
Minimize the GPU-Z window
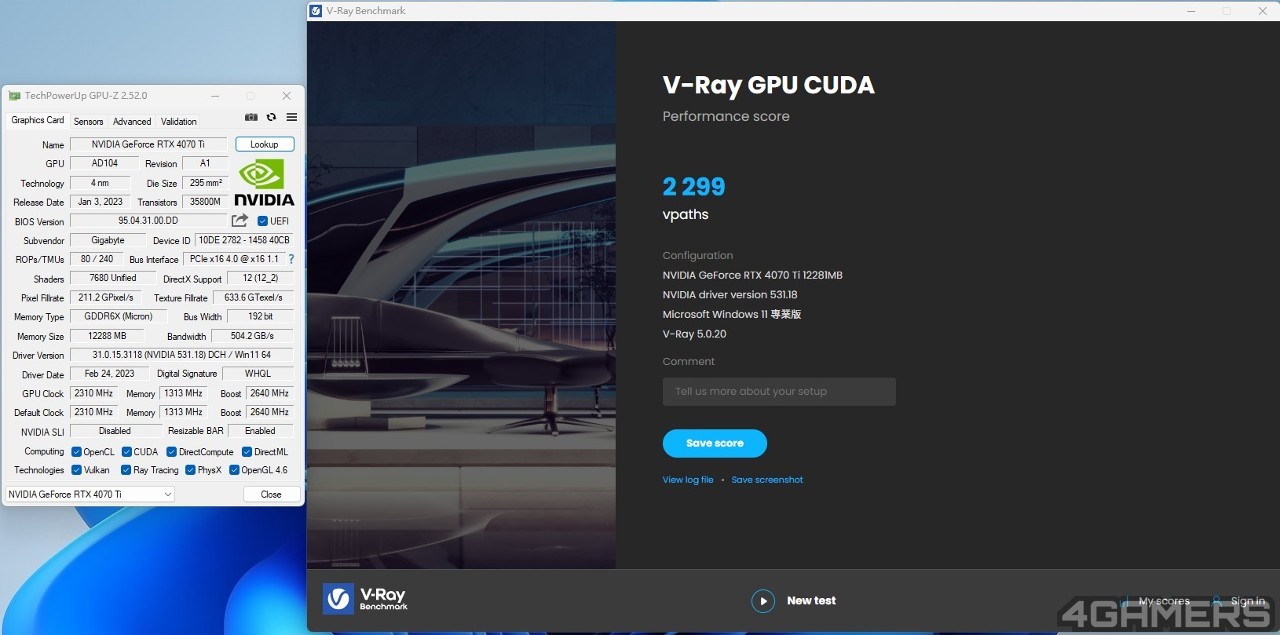(x=216, y=96)
